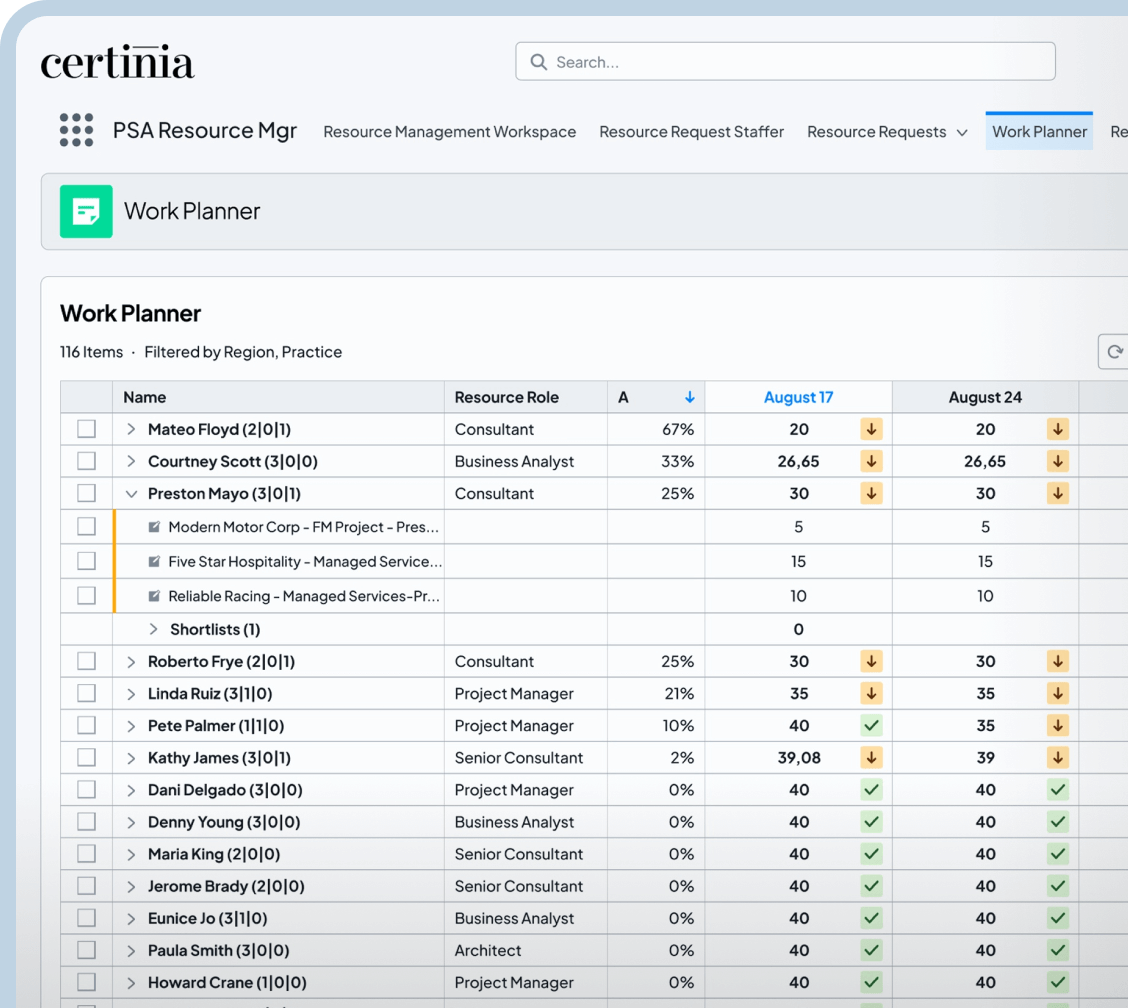Check the Five Star Hospitality assignment checkbox

pyautogui.click(x=87, y=561)
